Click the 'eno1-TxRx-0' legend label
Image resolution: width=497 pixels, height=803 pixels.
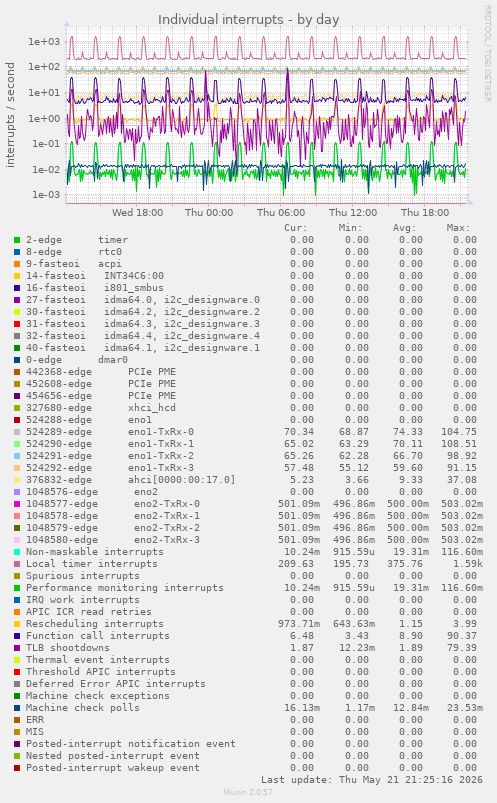pyautogui.click(x=161, y=432)
